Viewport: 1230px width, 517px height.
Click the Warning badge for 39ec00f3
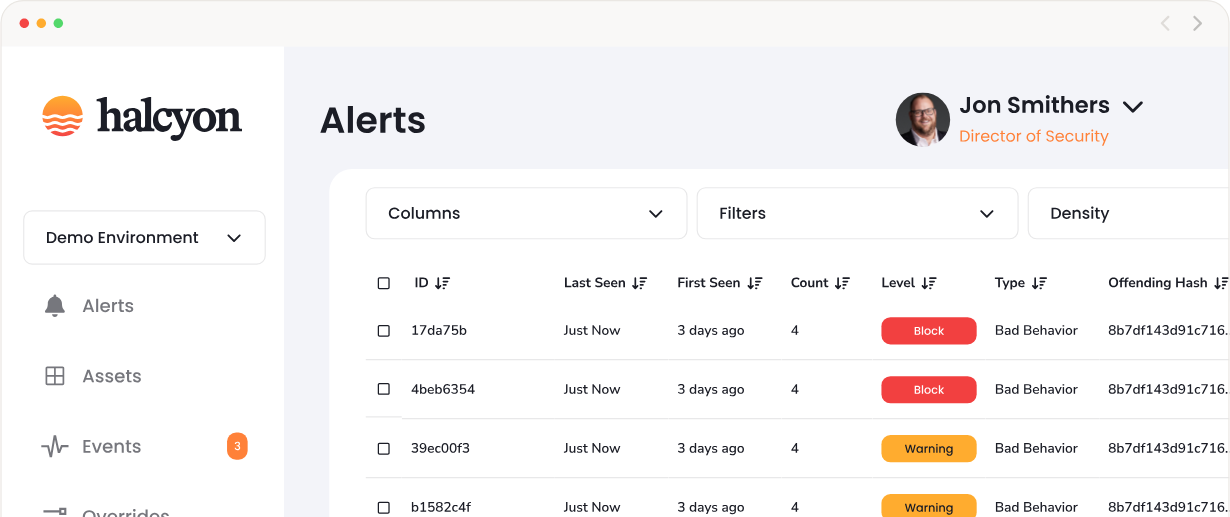[x=928, y=449]
